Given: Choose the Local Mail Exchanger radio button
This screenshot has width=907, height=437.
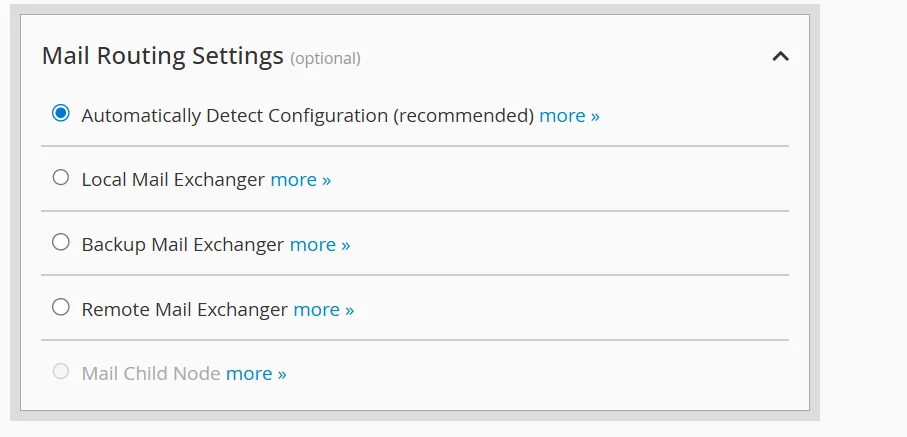Looking at the screenshot, I should tap(61, 178).
